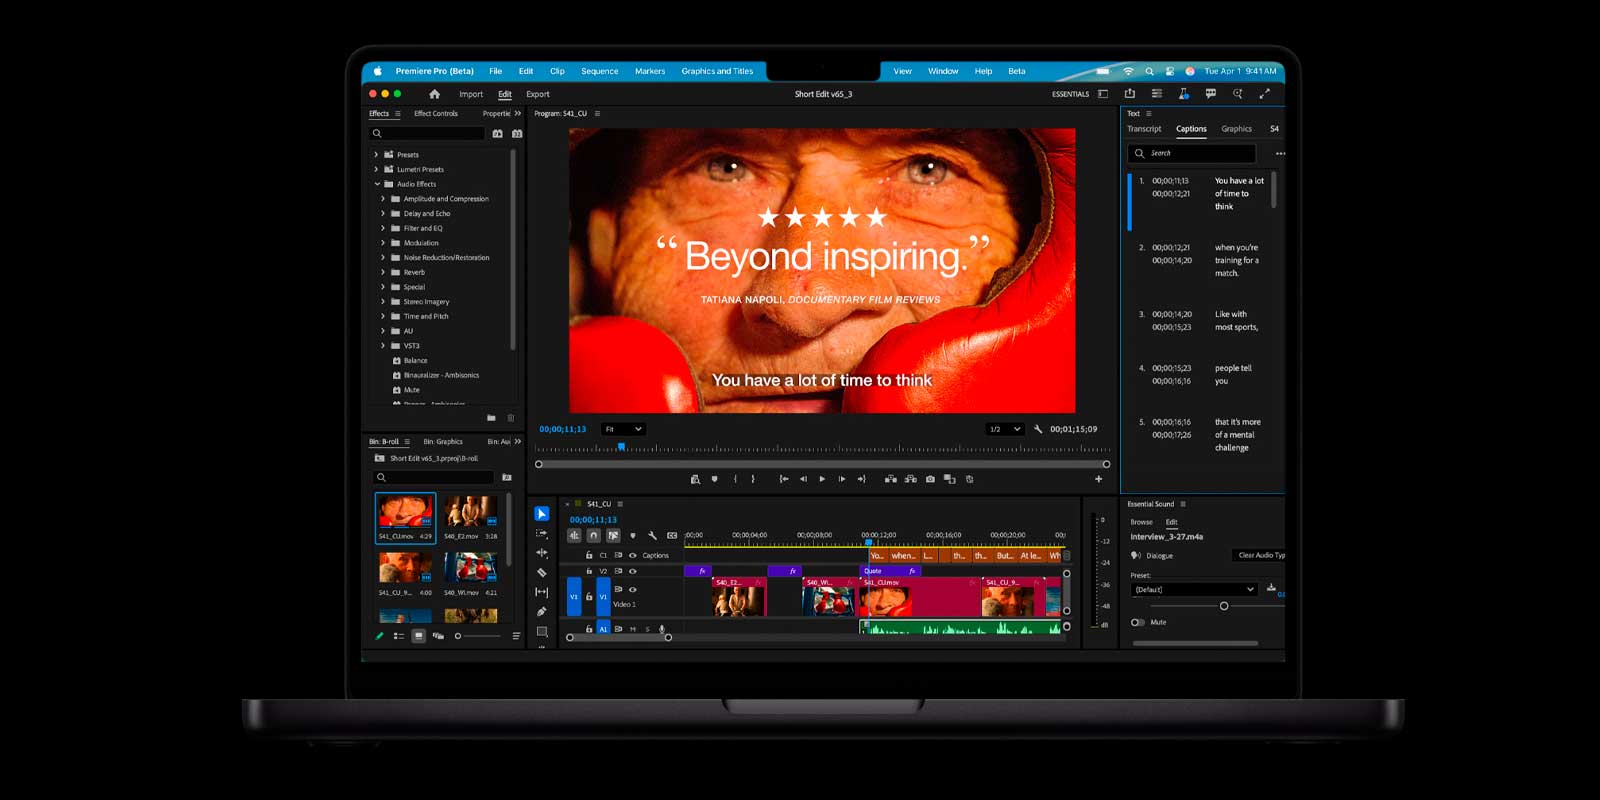Click the Clear Audio Type button

1261,555
